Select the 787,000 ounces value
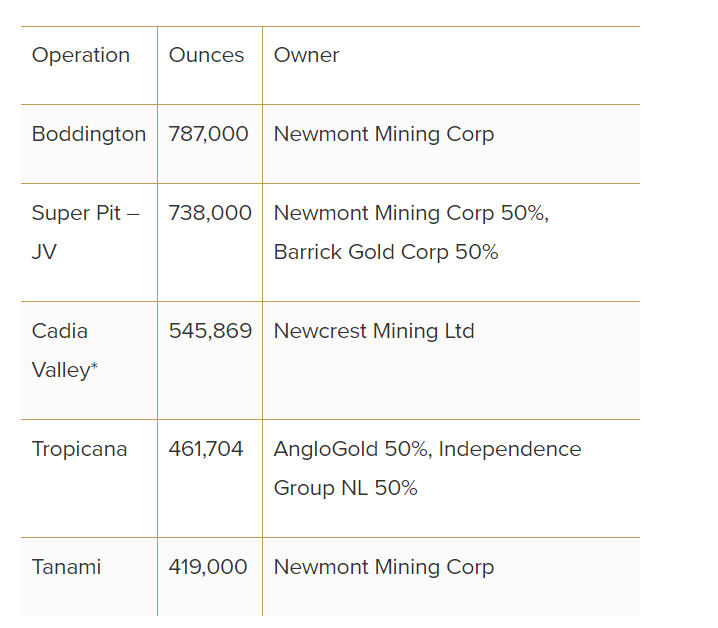The height and width of the screenshot is (628, 718). pos(208,134)
